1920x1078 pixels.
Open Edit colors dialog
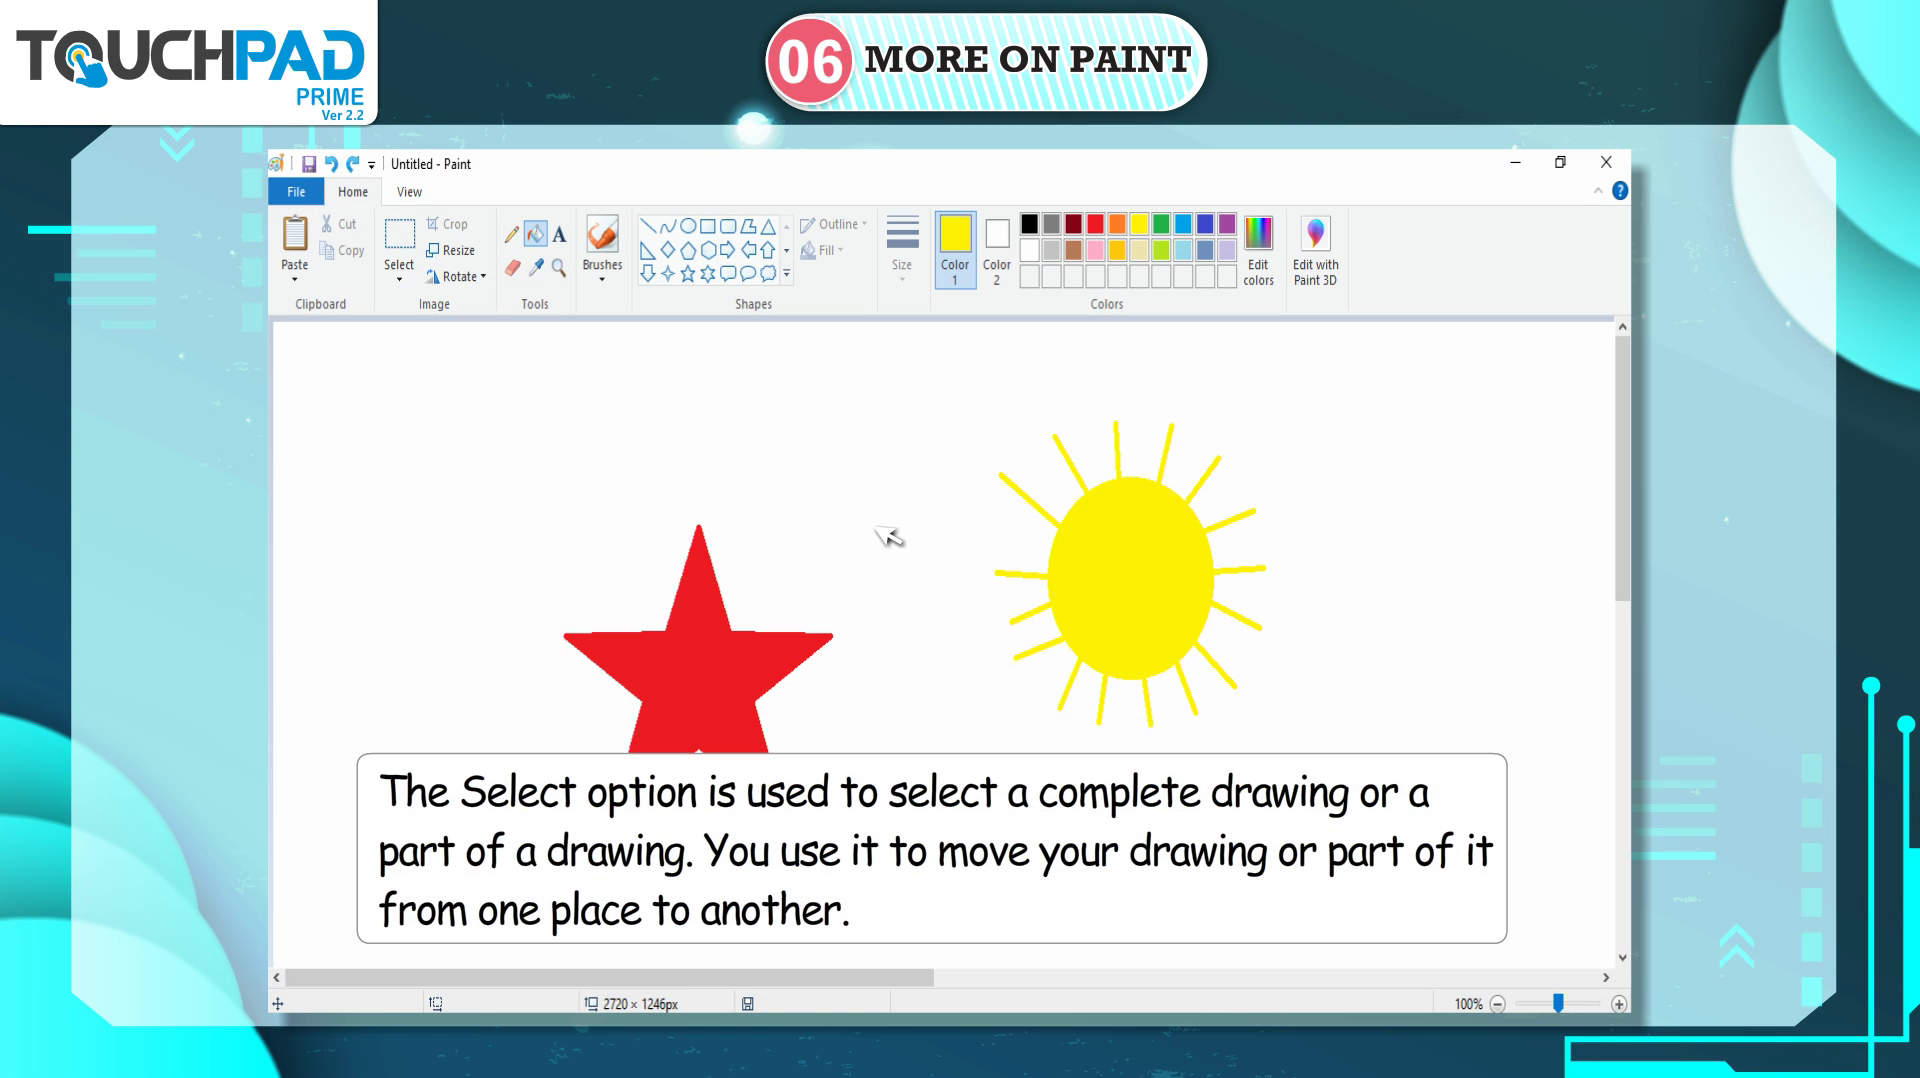pyautogui.click(x=1258, y=250)
